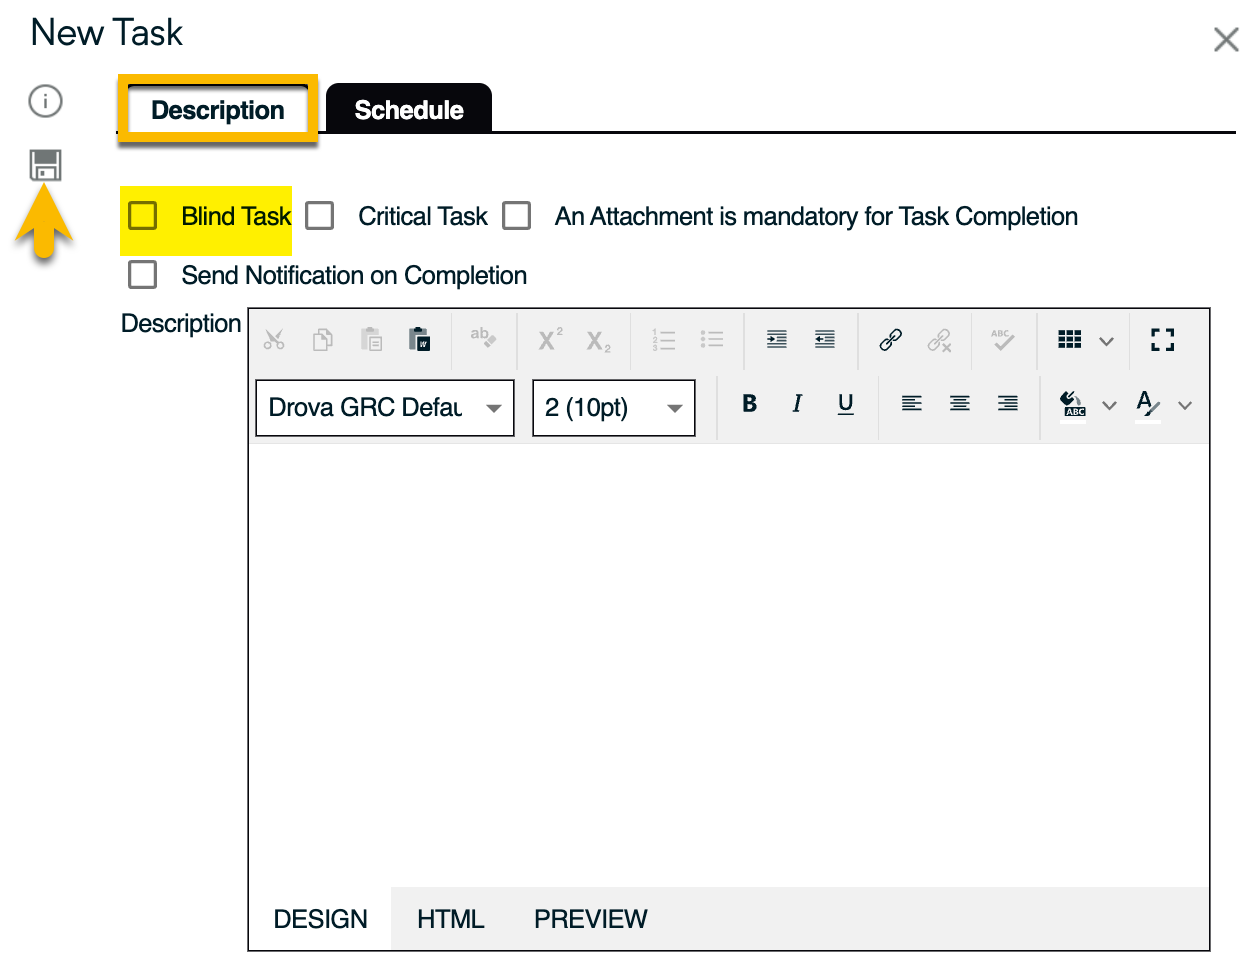This screenshot has width=1252, height=966.
Task: Toggle bold formatting in editor toolbar
Action: point(749,404)
